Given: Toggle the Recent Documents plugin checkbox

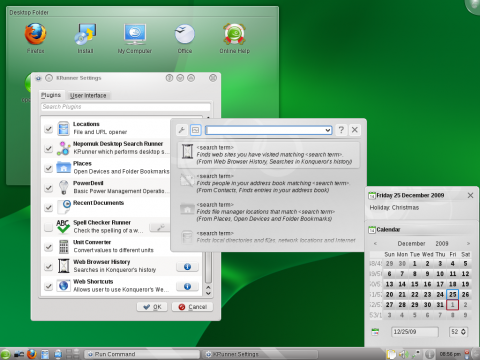Looking at the screenshot, I should [x=49, y=207].
